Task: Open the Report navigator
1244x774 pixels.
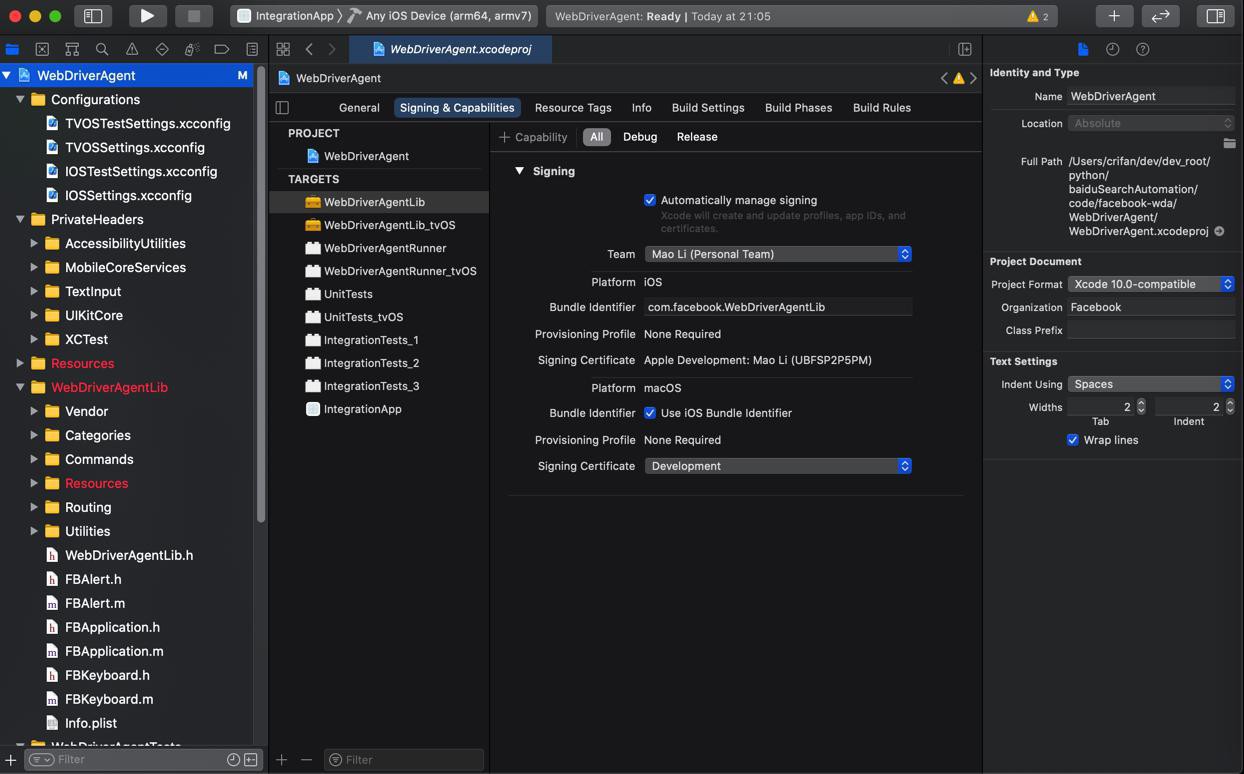Action: pyautogui.click(x=252, y=49)
